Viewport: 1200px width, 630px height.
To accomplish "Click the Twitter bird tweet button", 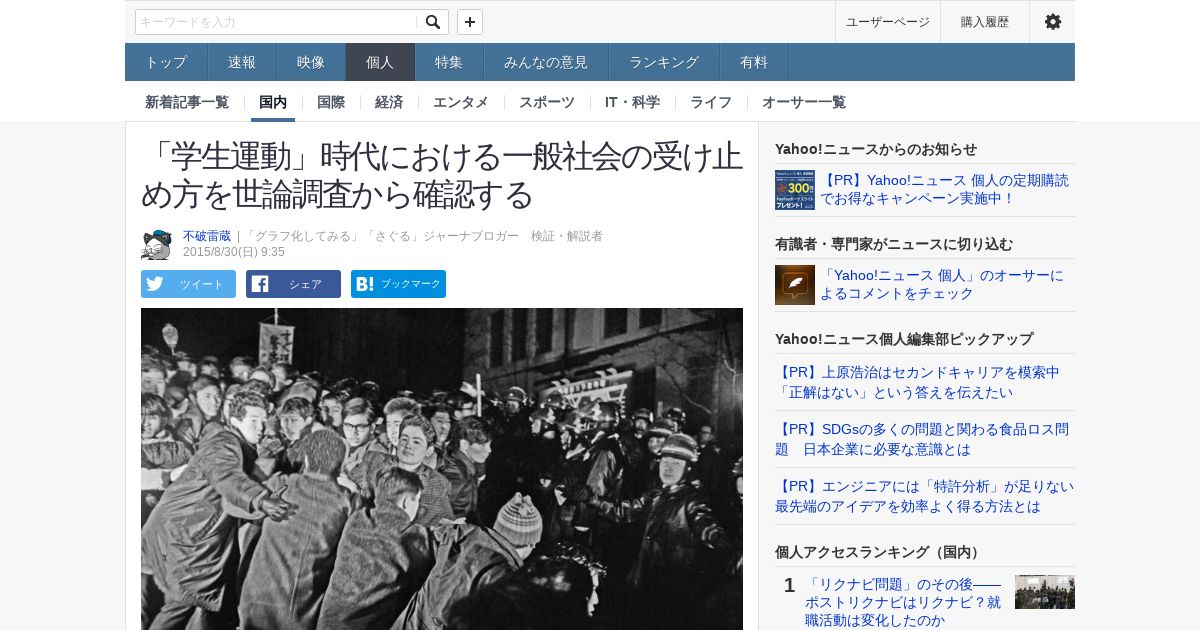I will pos(188,284).
